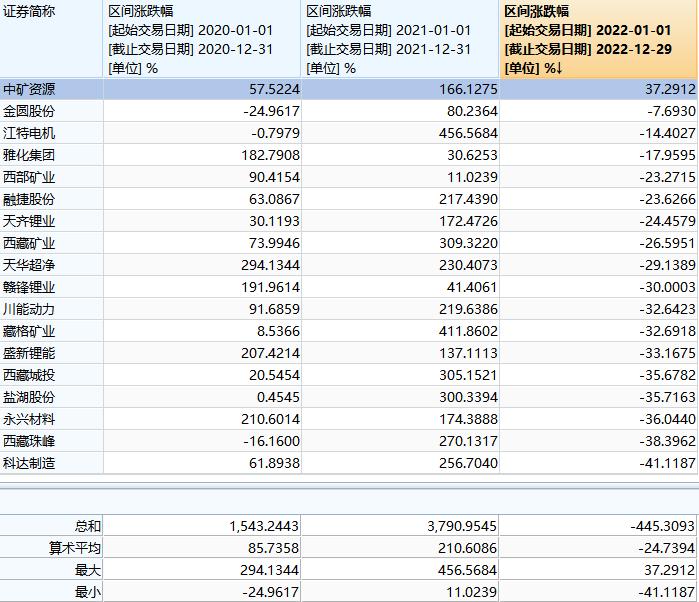Click the cell value 0.4545

(x=278, y=397)
